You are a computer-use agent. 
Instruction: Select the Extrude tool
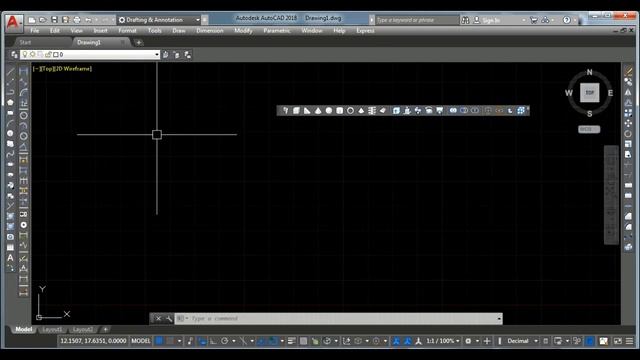pos(396,111)
